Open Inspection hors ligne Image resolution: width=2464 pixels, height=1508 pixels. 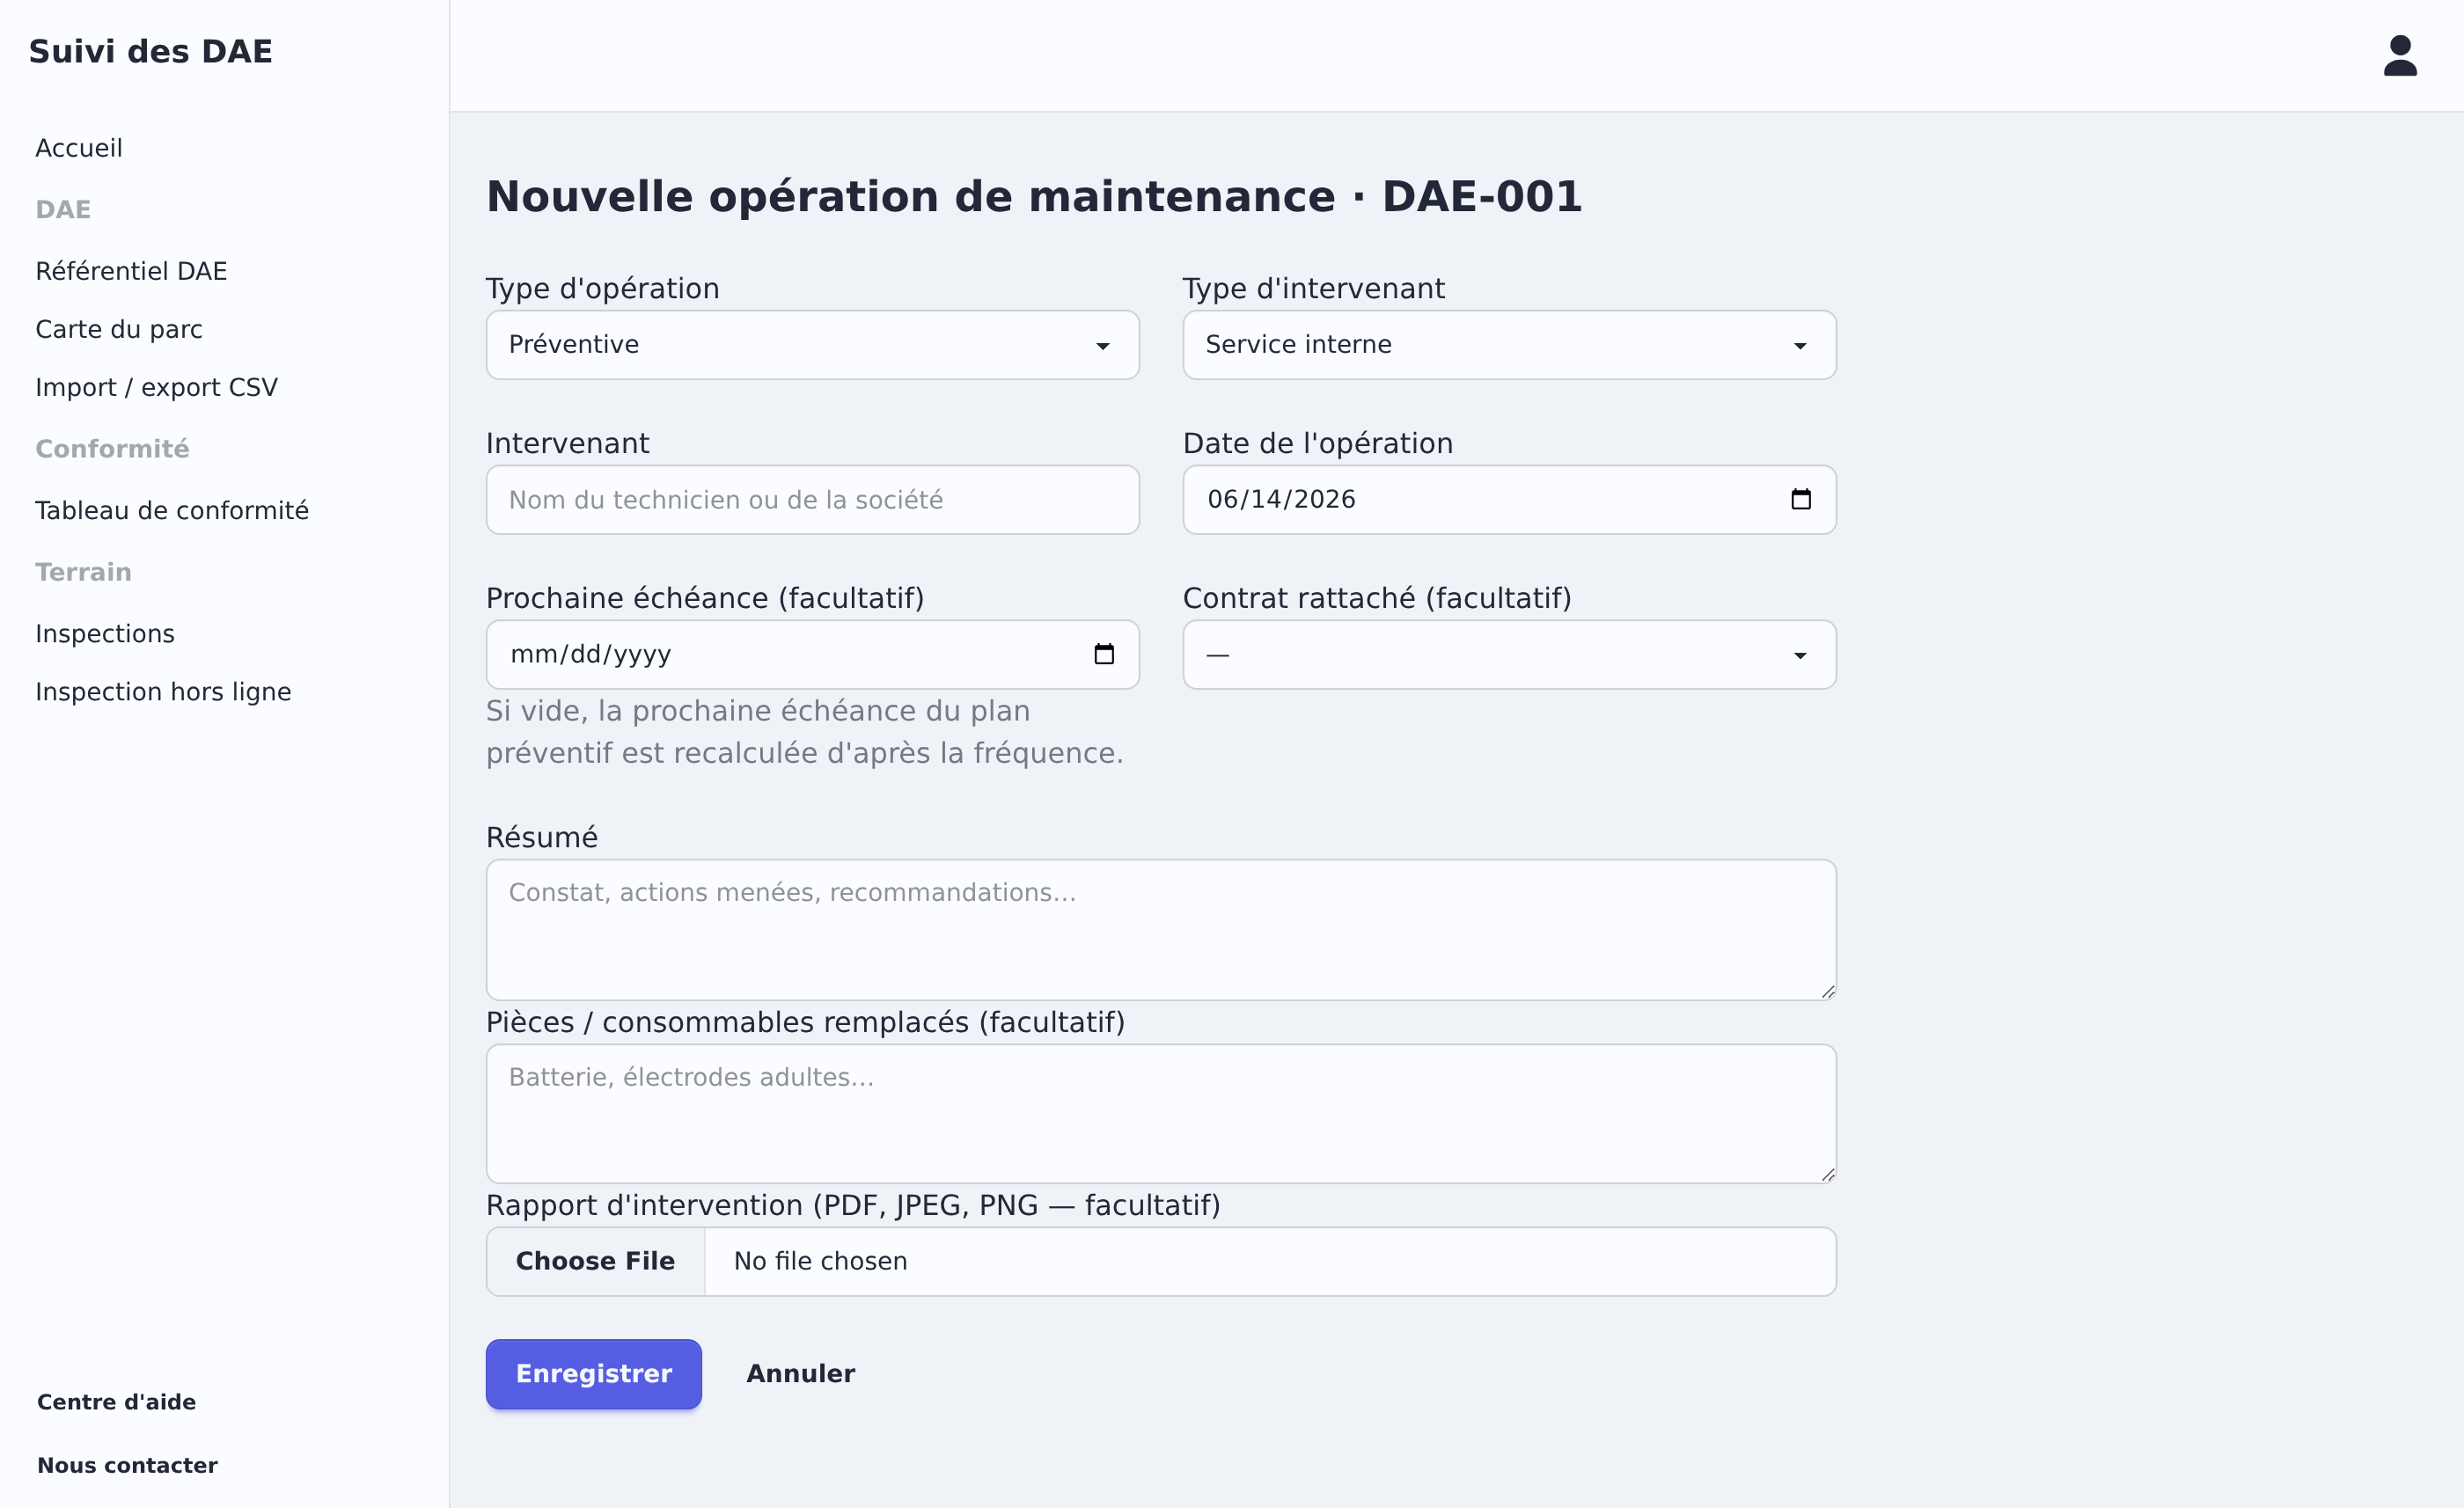pyautogui.click(x=163, y=692)
